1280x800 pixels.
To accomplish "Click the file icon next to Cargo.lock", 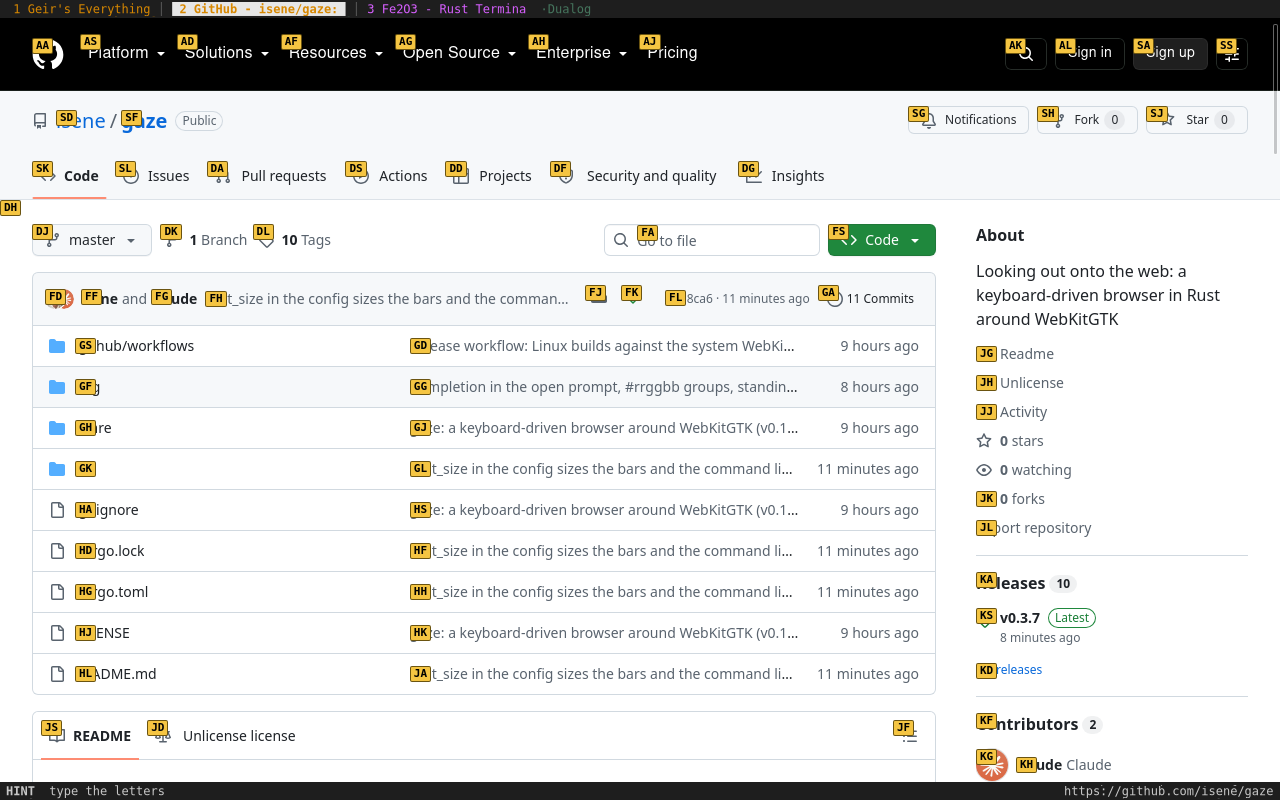I will coord(57,551).
